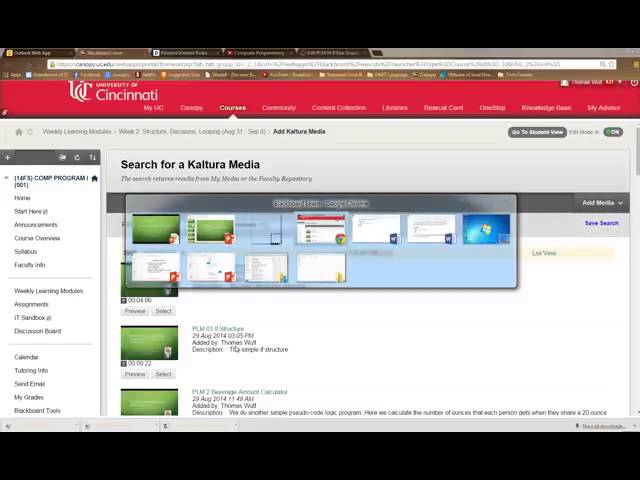The image size is (640, 480).
Task: Open the Canopy tab
Action: click(191, 108)
